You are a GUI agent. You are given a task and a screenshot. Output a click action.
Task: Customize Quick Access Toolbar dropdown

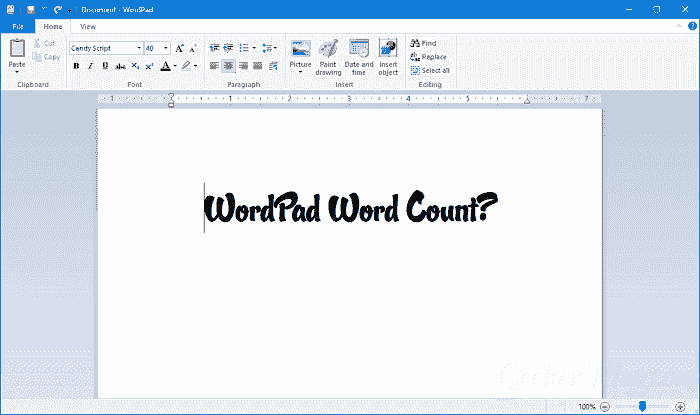click(69, 10)
